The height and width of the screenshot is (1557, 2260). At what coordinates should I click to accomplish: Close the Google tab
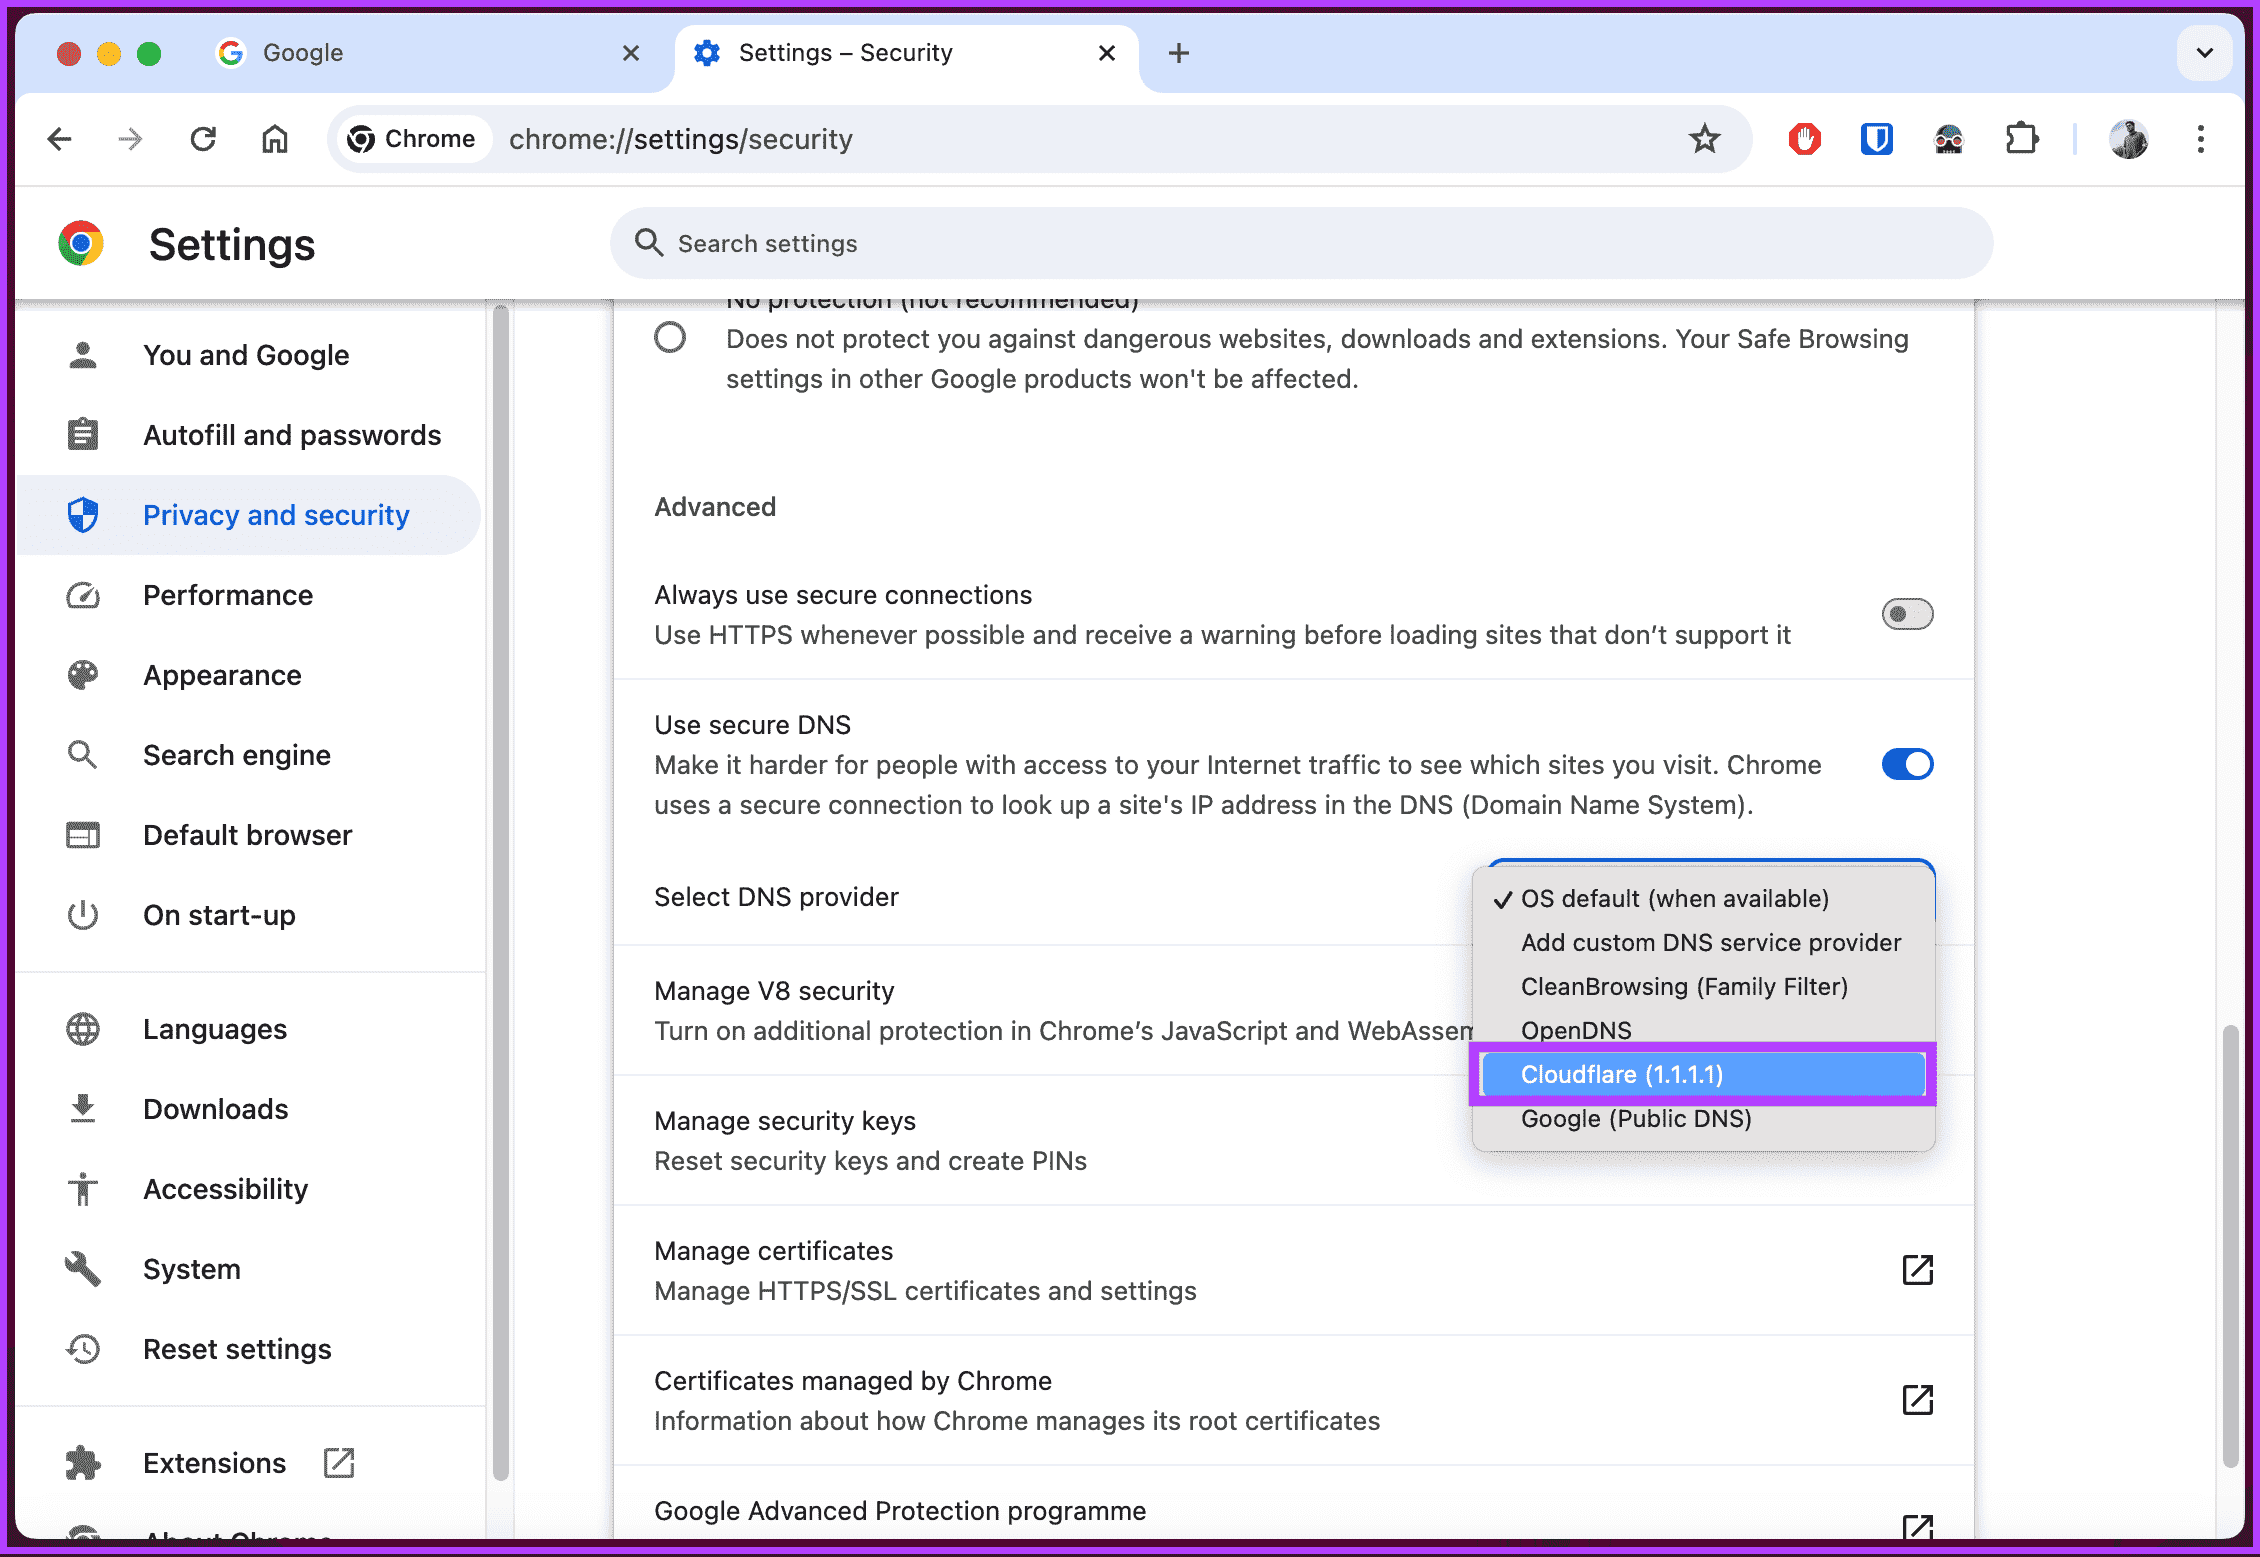tap(631, 53)
